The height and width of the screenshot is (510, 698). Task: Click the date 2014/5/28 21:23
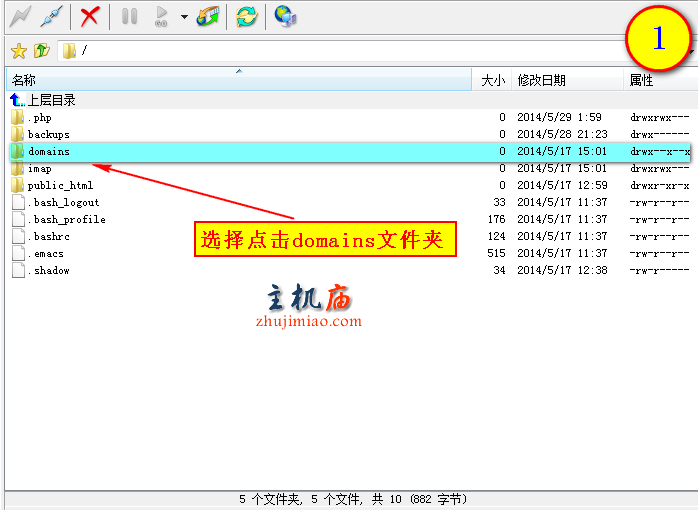[562, 134]
